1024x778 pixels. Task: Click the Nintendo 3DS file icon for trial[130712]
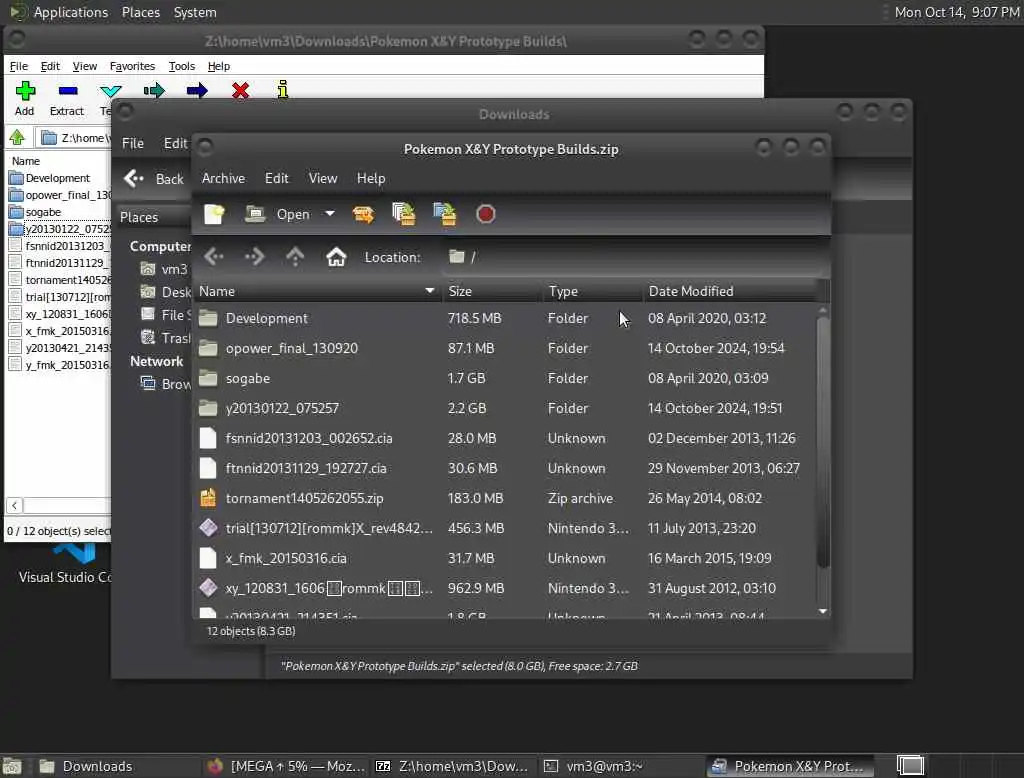click(x=208, y=528)
